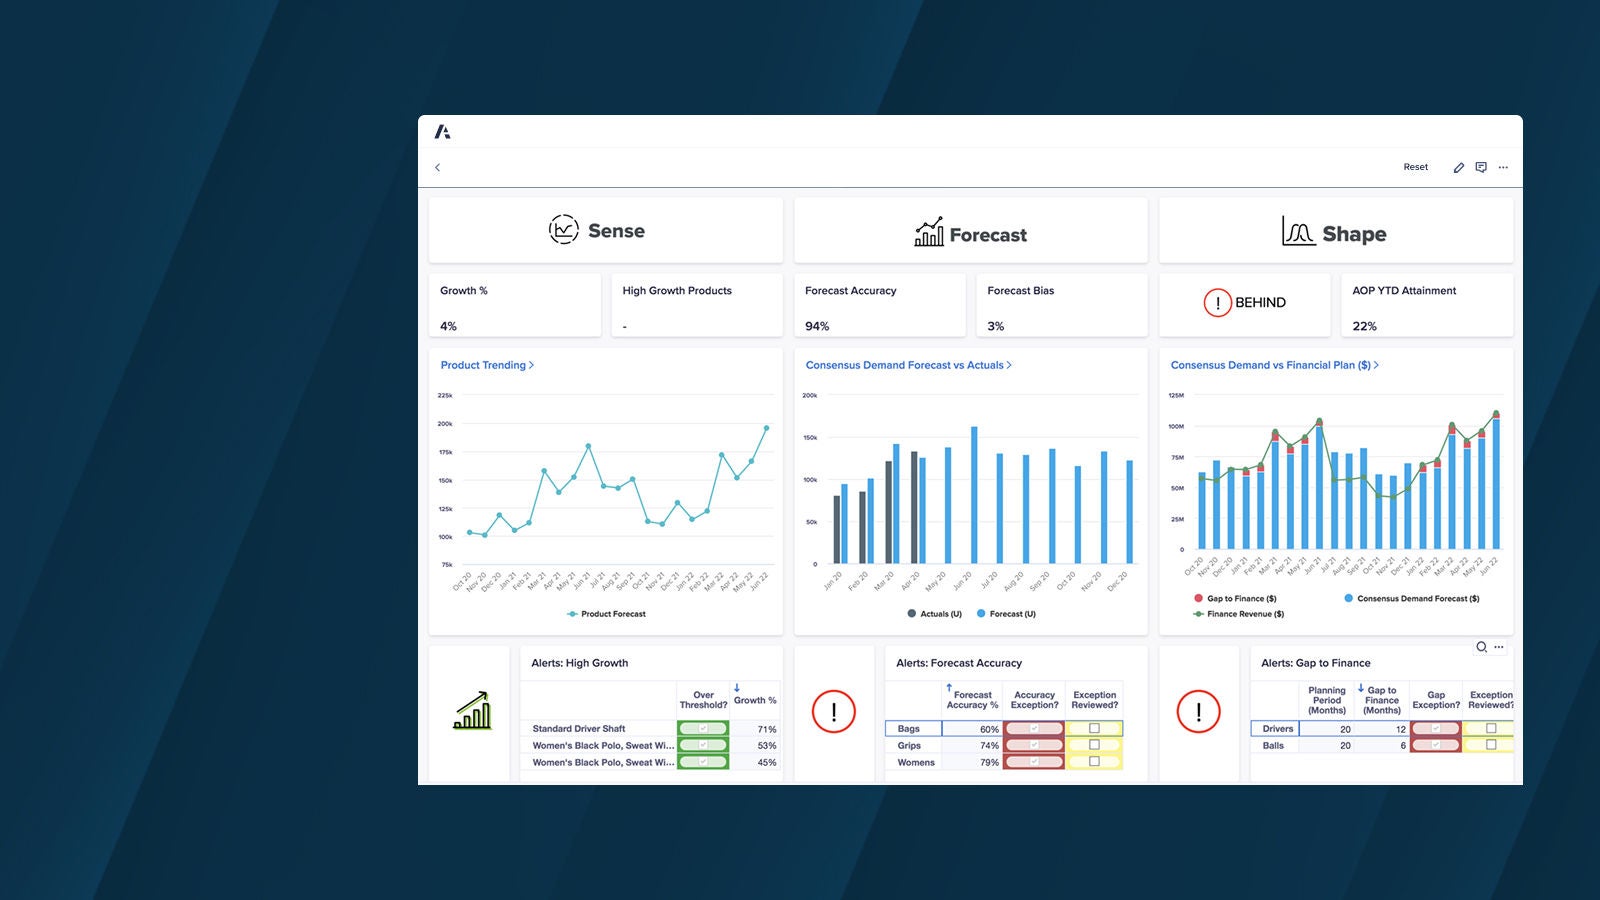This screenshot has width=1600, height=900.
Task: Check Exception Reviewed for Drivers
Action: pyautogui.click(x=1490, y=729)
